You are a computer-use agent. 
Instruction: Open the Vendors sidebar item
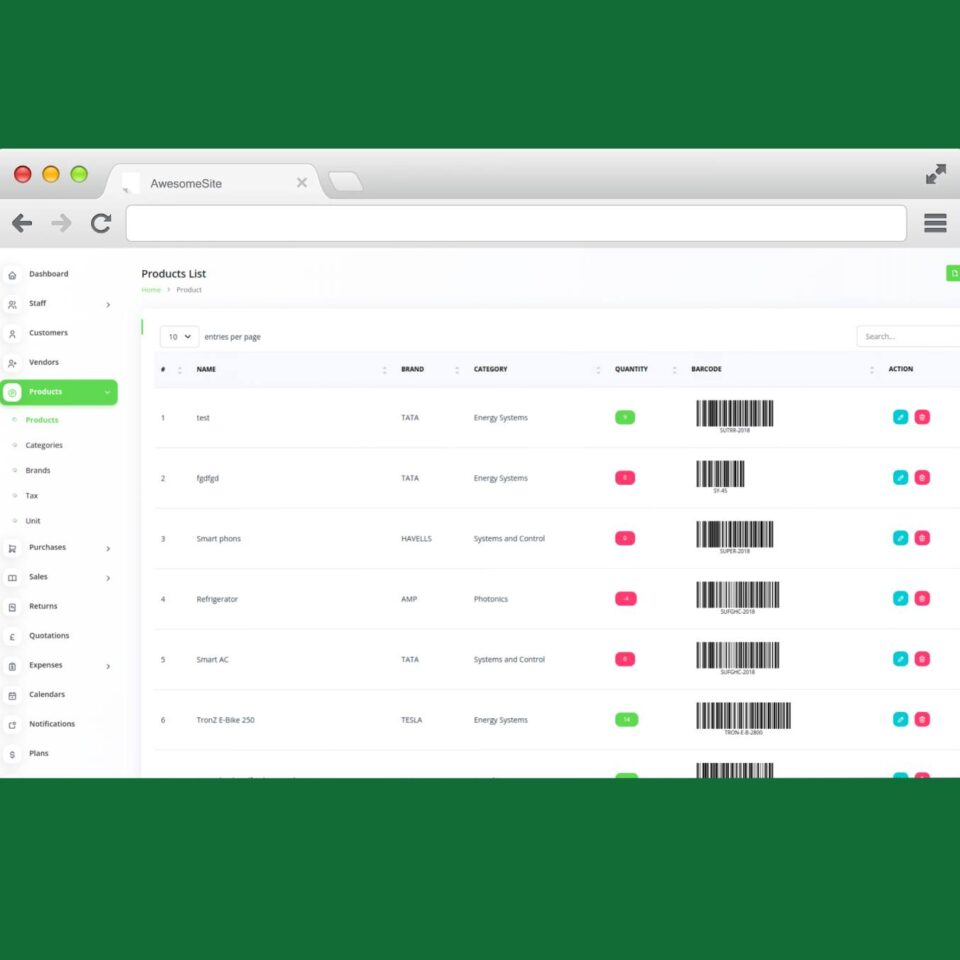click(x=44, y=362)
